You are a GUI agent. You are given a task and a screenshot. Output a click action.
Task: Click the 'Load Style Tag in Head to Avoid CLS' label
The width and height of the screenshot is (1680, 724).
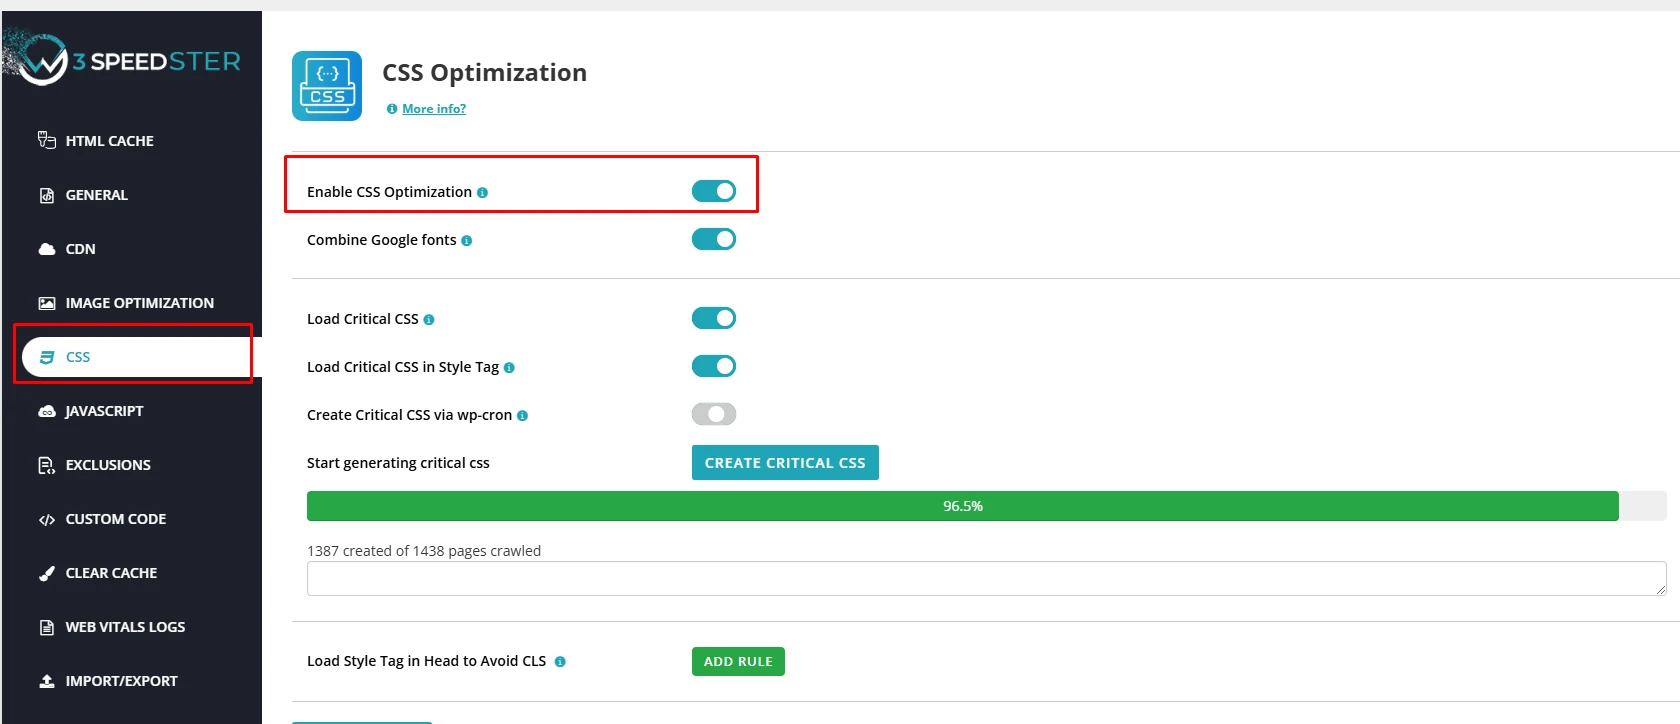(426, 661)
